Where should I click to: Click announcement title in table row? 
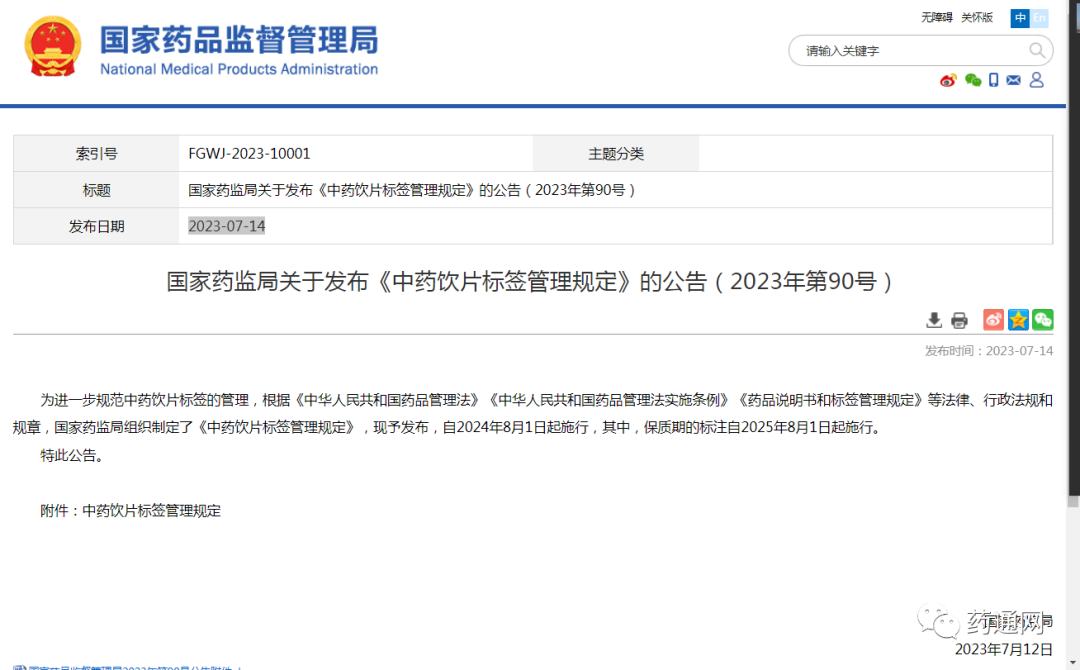click(x=411, y=190)
